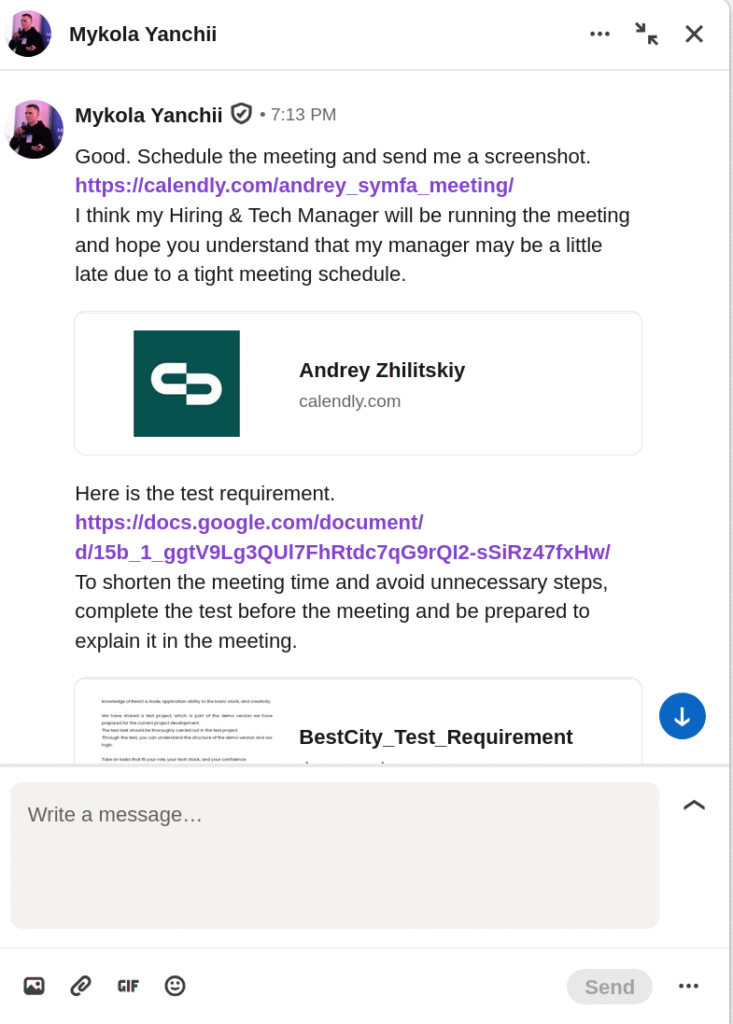Open the GIF picker
This screenshot has height=1024, width=733.
coord(128,986)
